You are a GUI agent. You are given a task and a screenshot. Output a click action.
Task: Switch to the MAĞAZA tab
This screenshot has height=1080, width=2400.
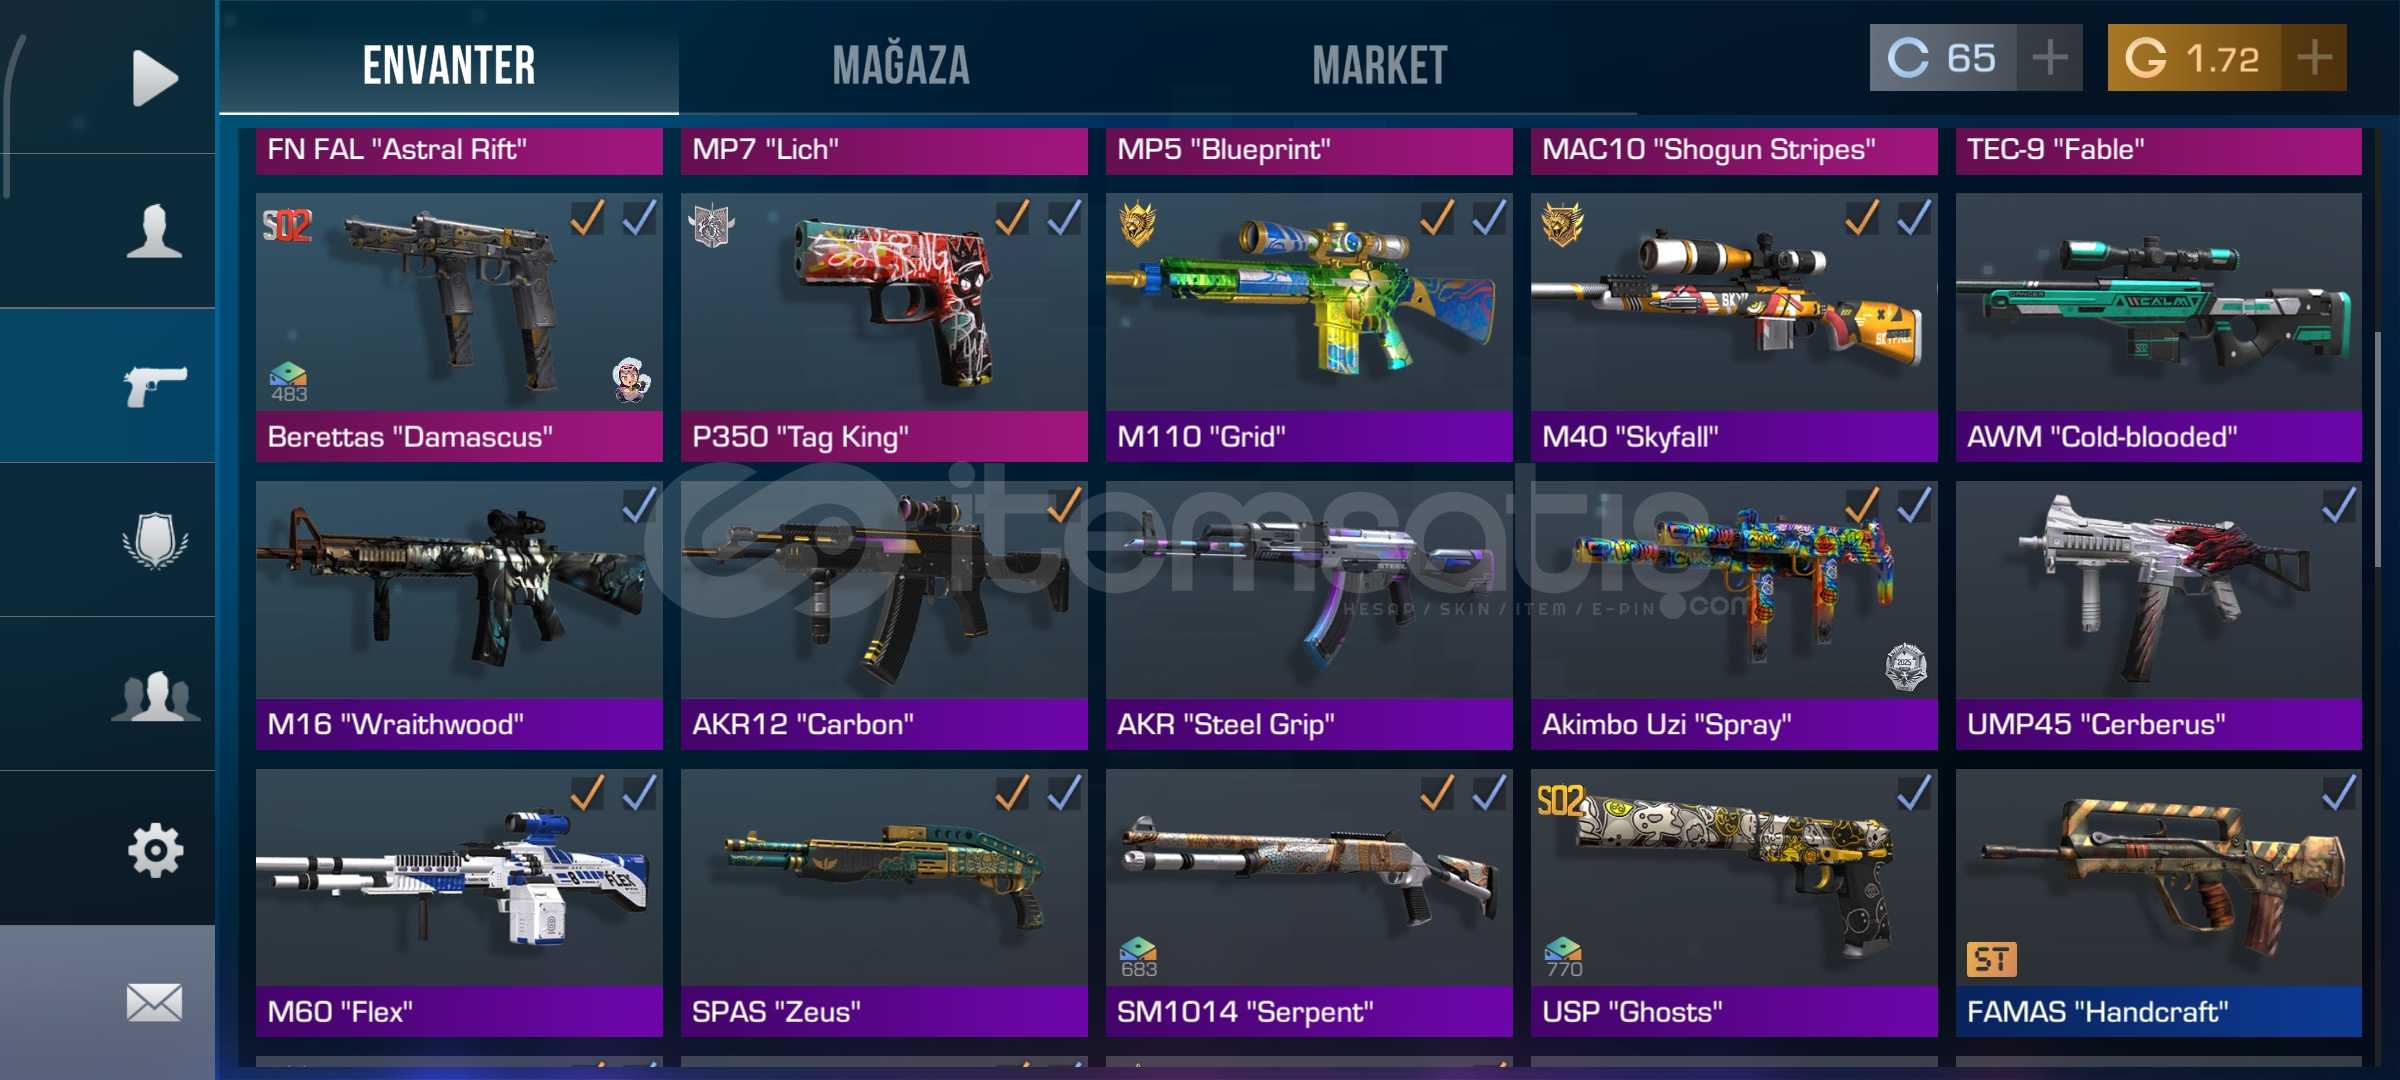pyautogui.click(x=901, y=66)
